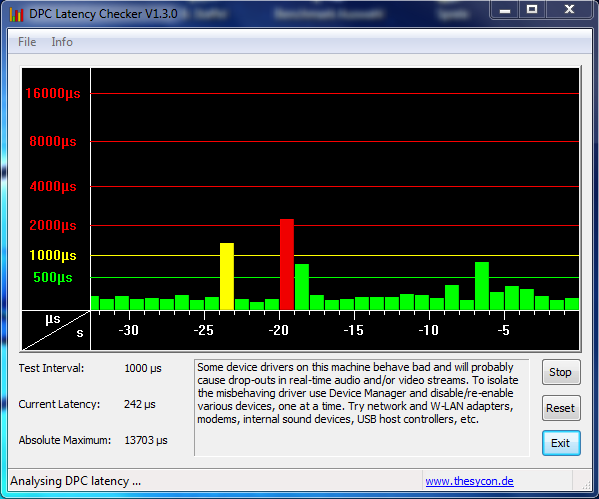
Task: Click the window resize grip in status bar
Action: tap(585, 485)
